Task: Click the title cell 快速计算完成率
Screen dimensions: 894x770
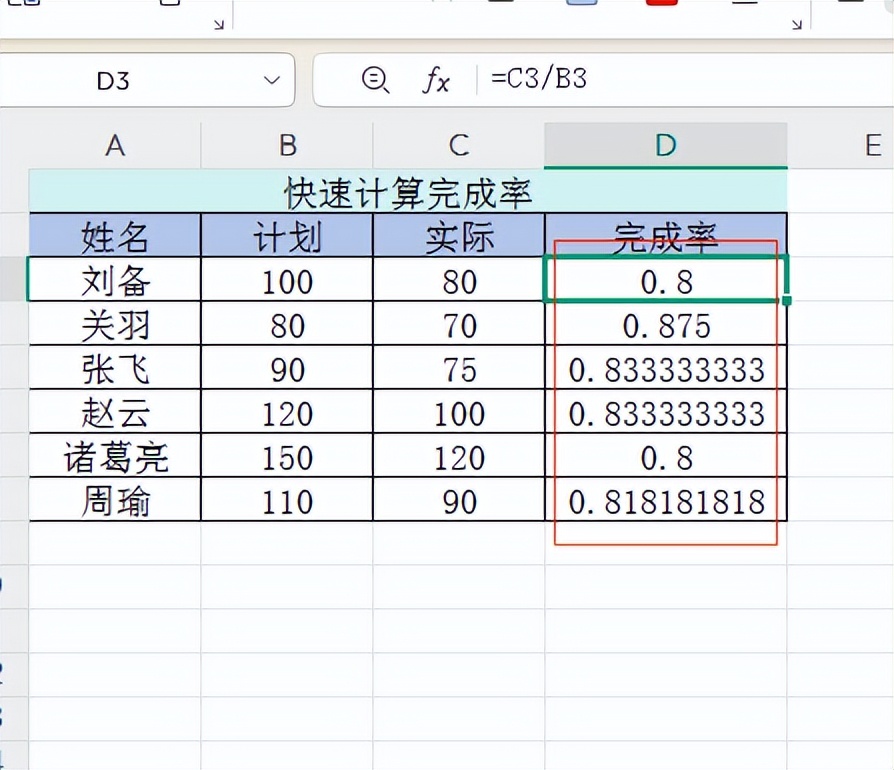Action: pos(408,192)
